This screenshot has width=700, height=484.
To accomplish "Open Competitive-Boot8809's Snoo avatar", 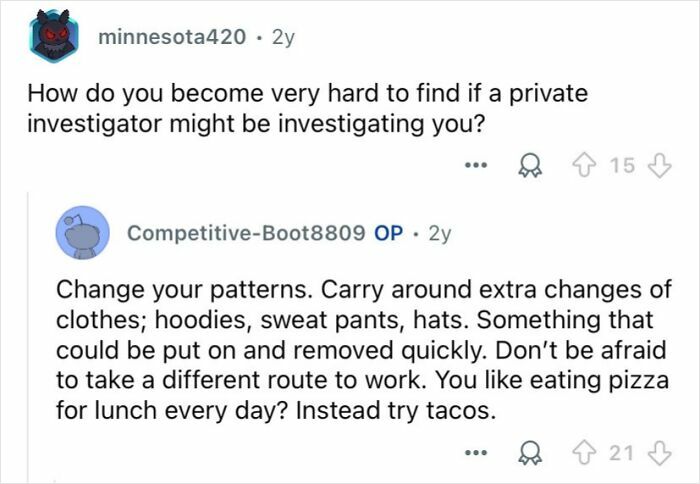I will [x=82, y=233].
